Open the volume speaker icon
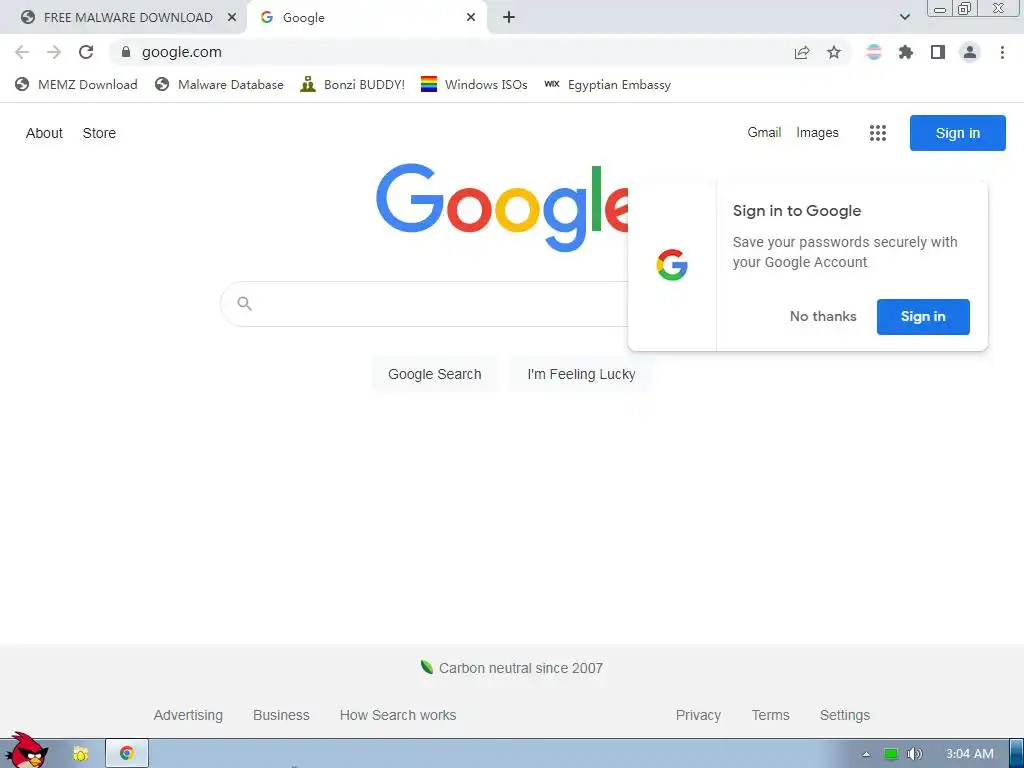The height and width of the screenshot is (768, 1024). point(915,754)
